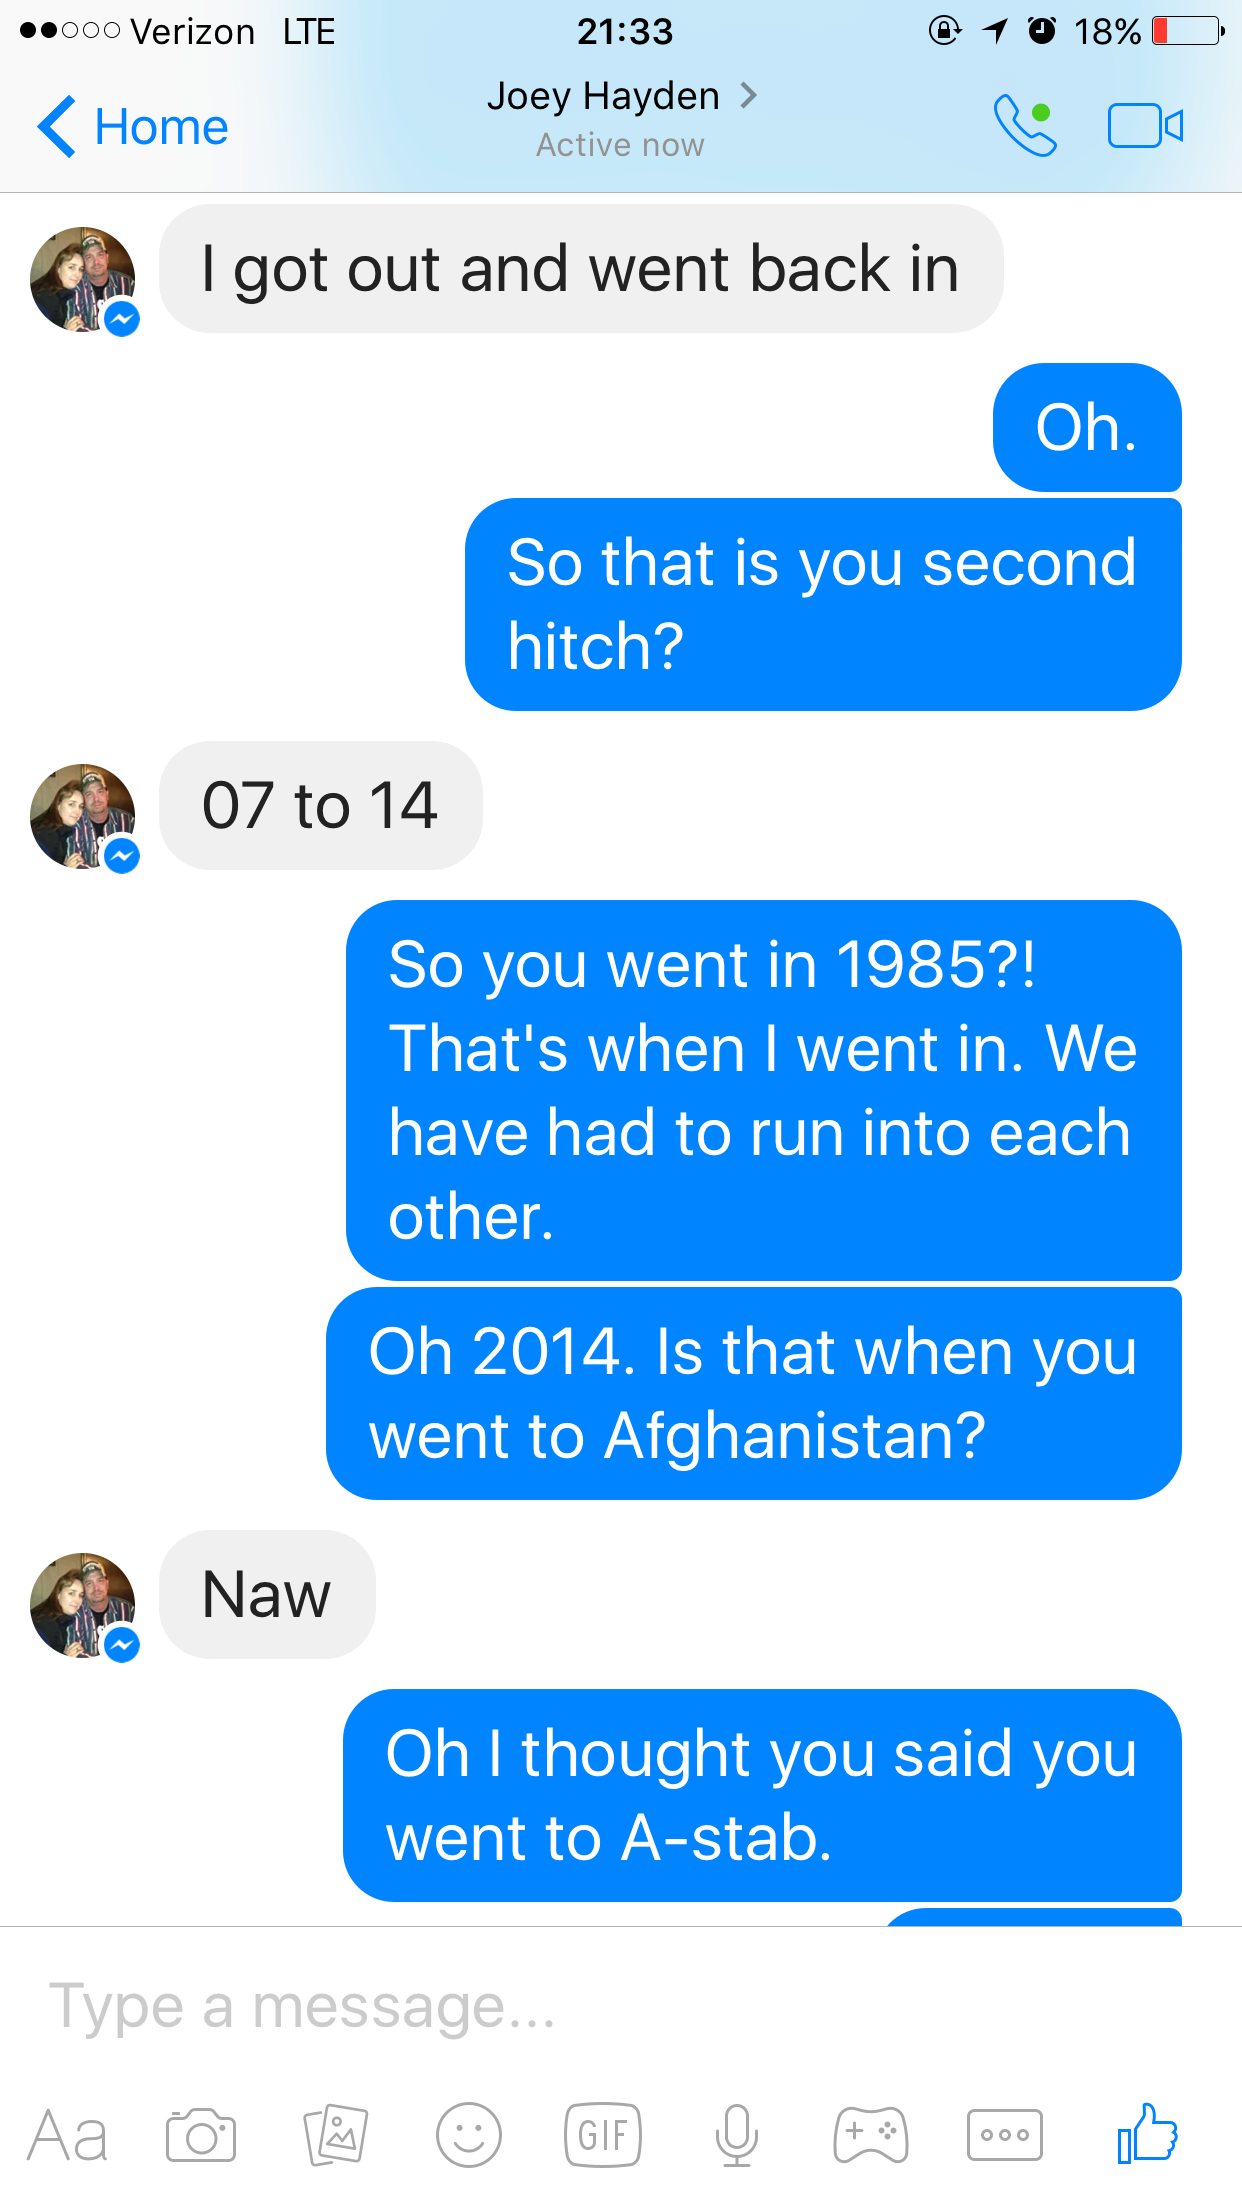
Task: Tap the "Oh 2014" Afghanistan message bubble
Action: click(753, 1393)
